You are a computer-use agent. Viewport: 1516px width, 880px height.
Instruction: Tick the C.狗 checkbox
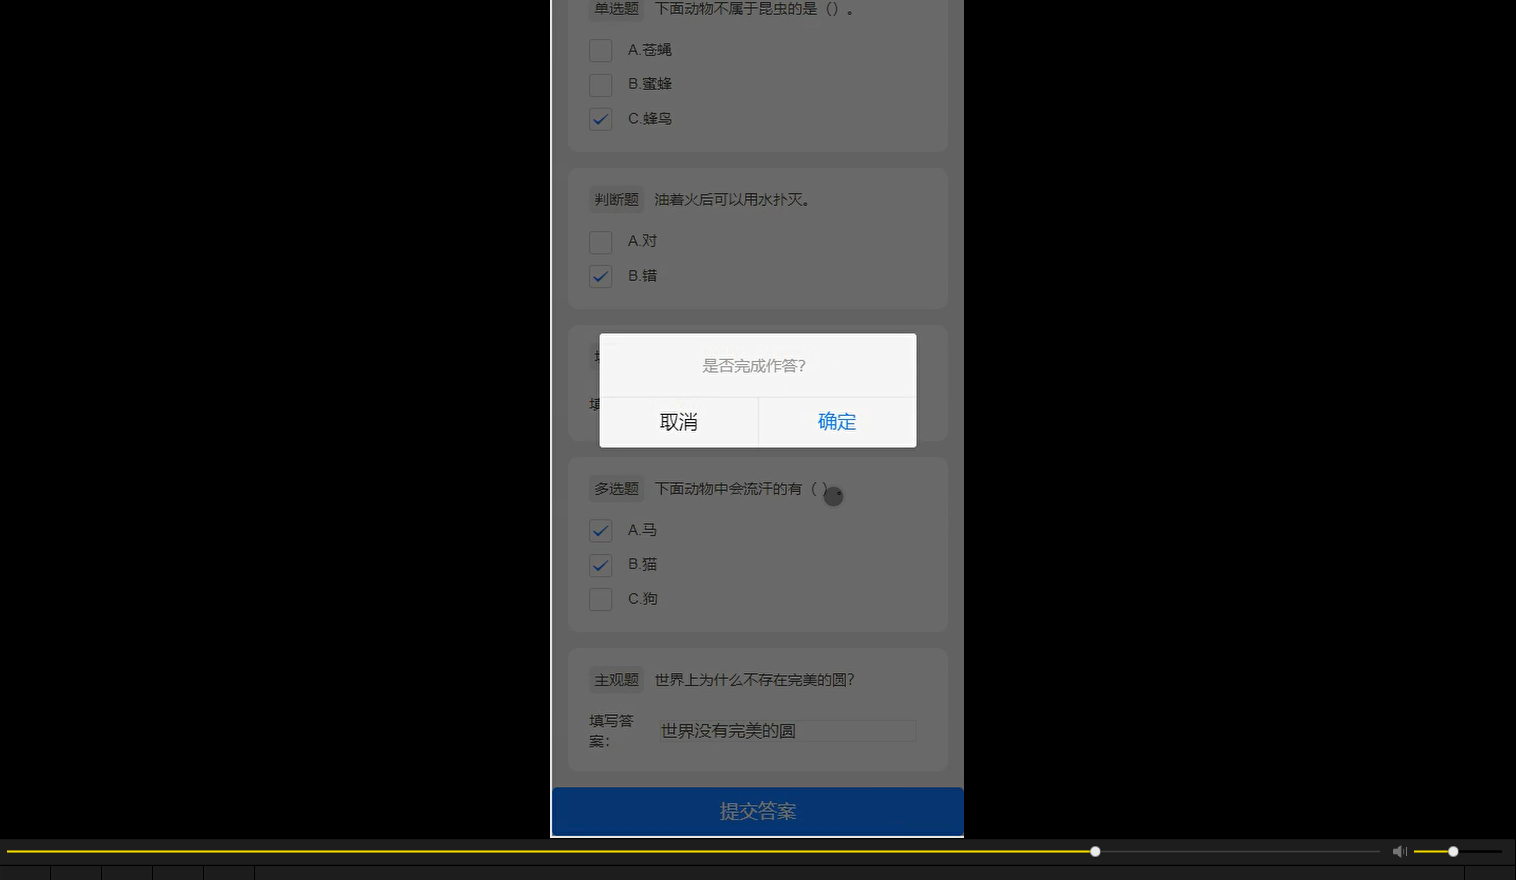coord(600,599)
